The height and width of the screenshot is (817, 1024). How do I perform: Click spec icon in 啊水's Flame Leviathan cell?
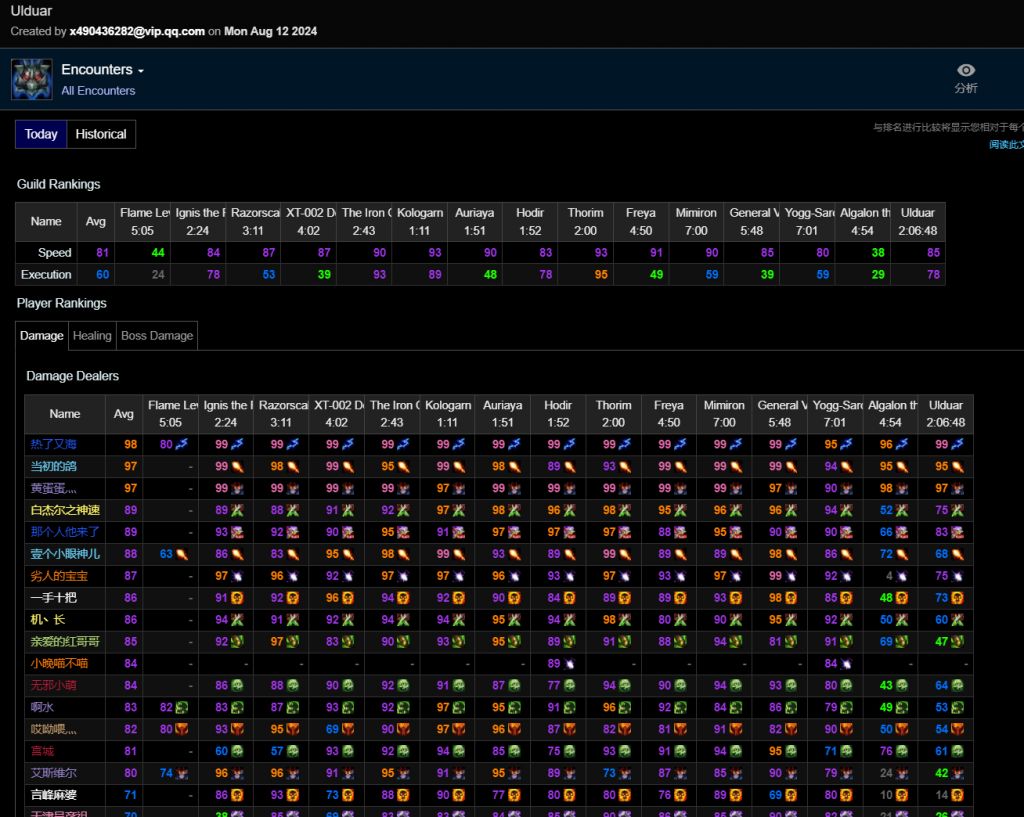pos(182,708)
